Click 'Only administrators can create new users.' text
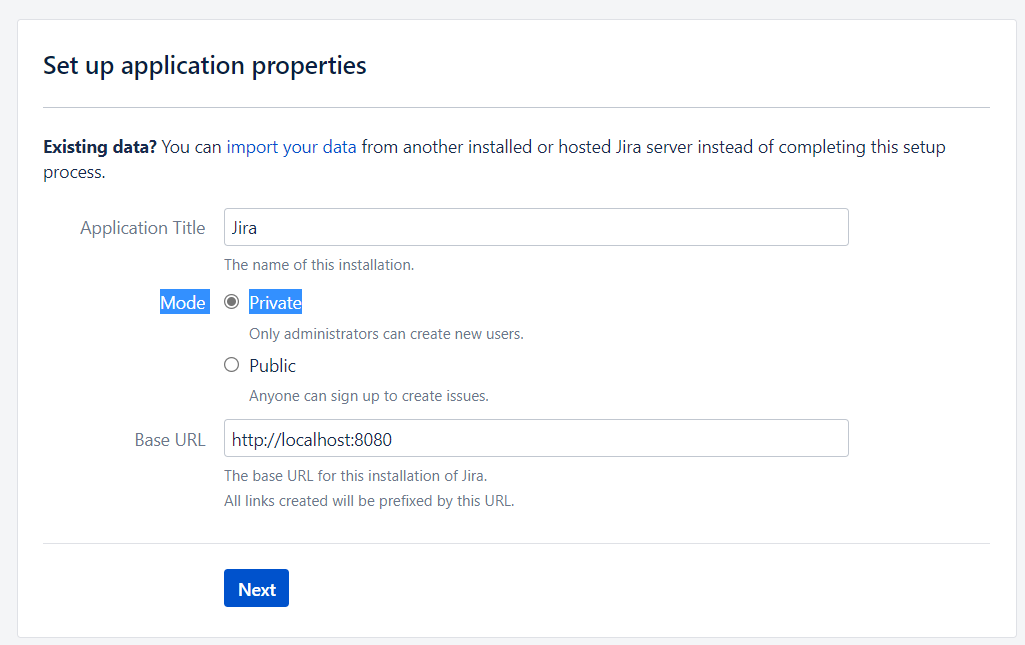 tap(386, 334)
